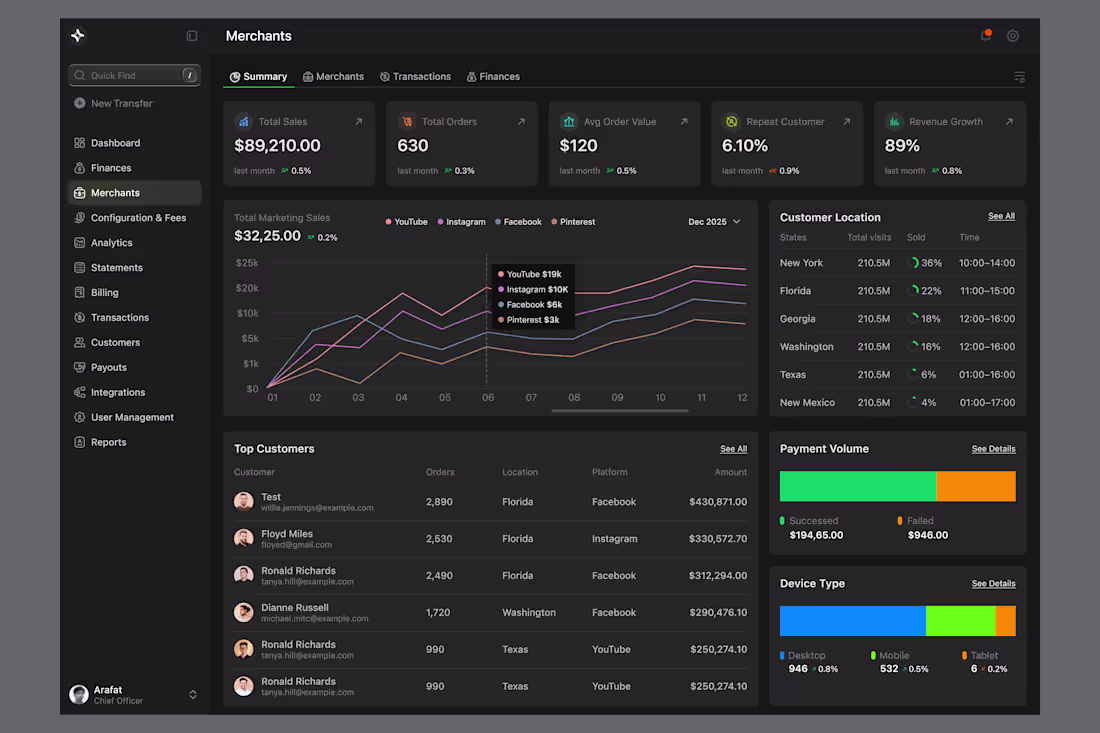Open See Details for Payment Volume
The height and width of the screenshot is (733, 1100).
click(993, 449)
